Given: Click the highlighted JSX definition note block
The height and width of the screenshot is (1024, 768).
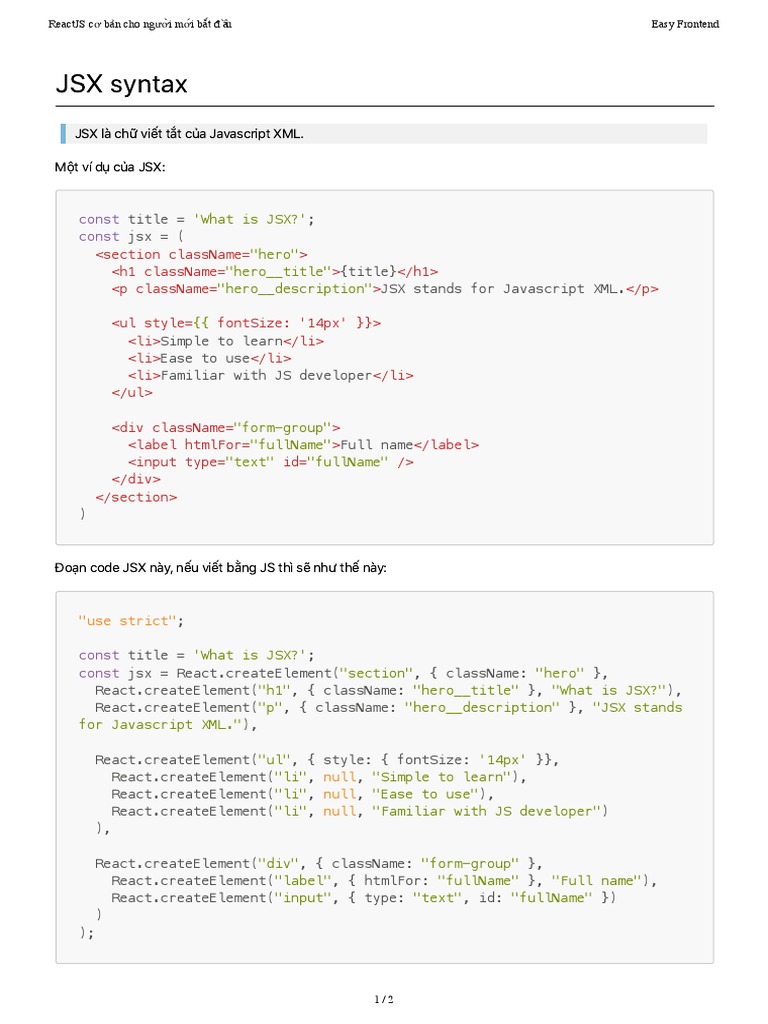Looking at the screenshot, I should pyautogui.click(x=383, y=134).
